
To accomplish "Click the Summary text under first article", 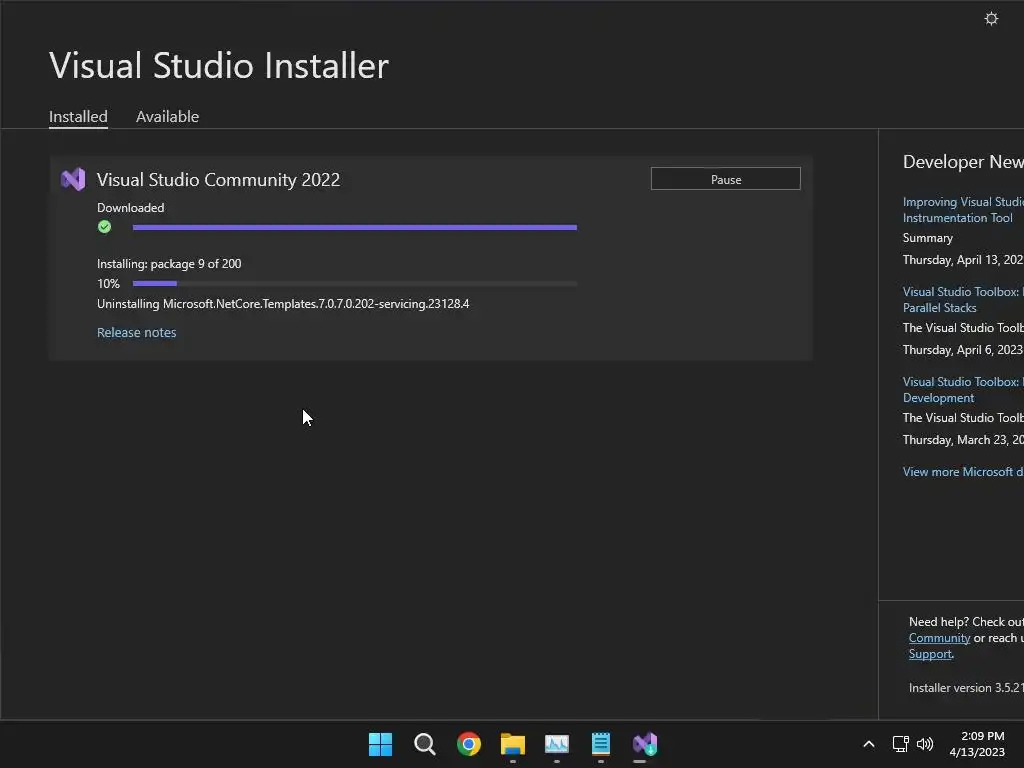I will pyautogui.click(x=927, y=238).
